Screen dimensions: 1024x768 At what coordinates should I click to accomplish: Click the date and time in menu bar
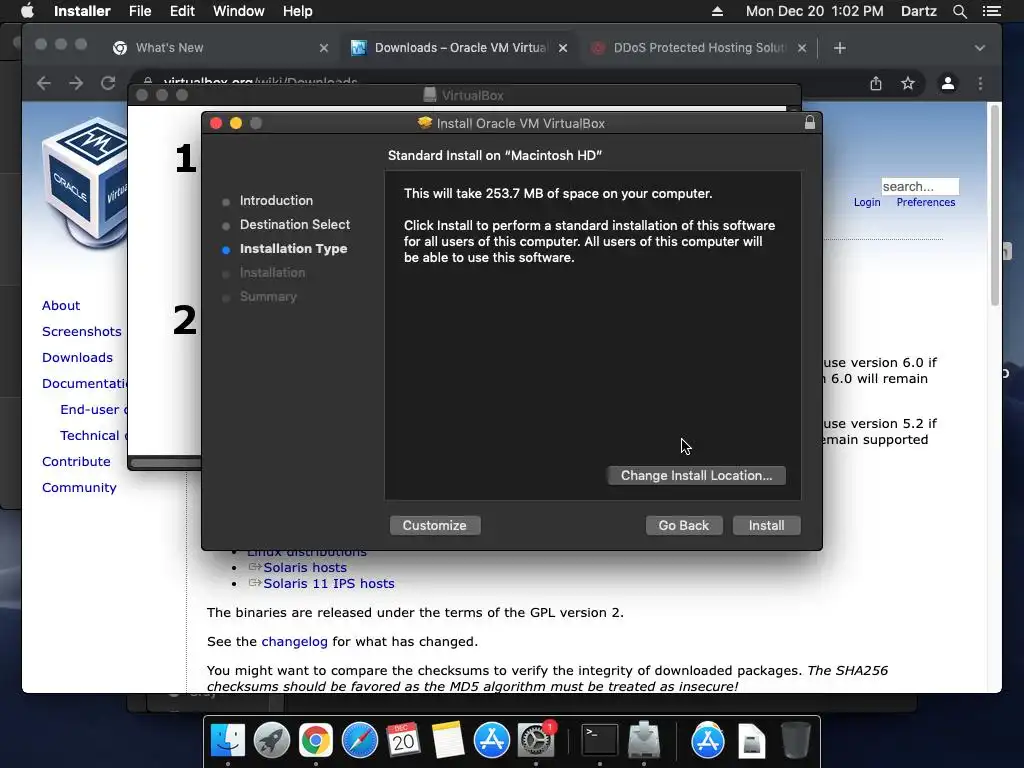(814, 11)
